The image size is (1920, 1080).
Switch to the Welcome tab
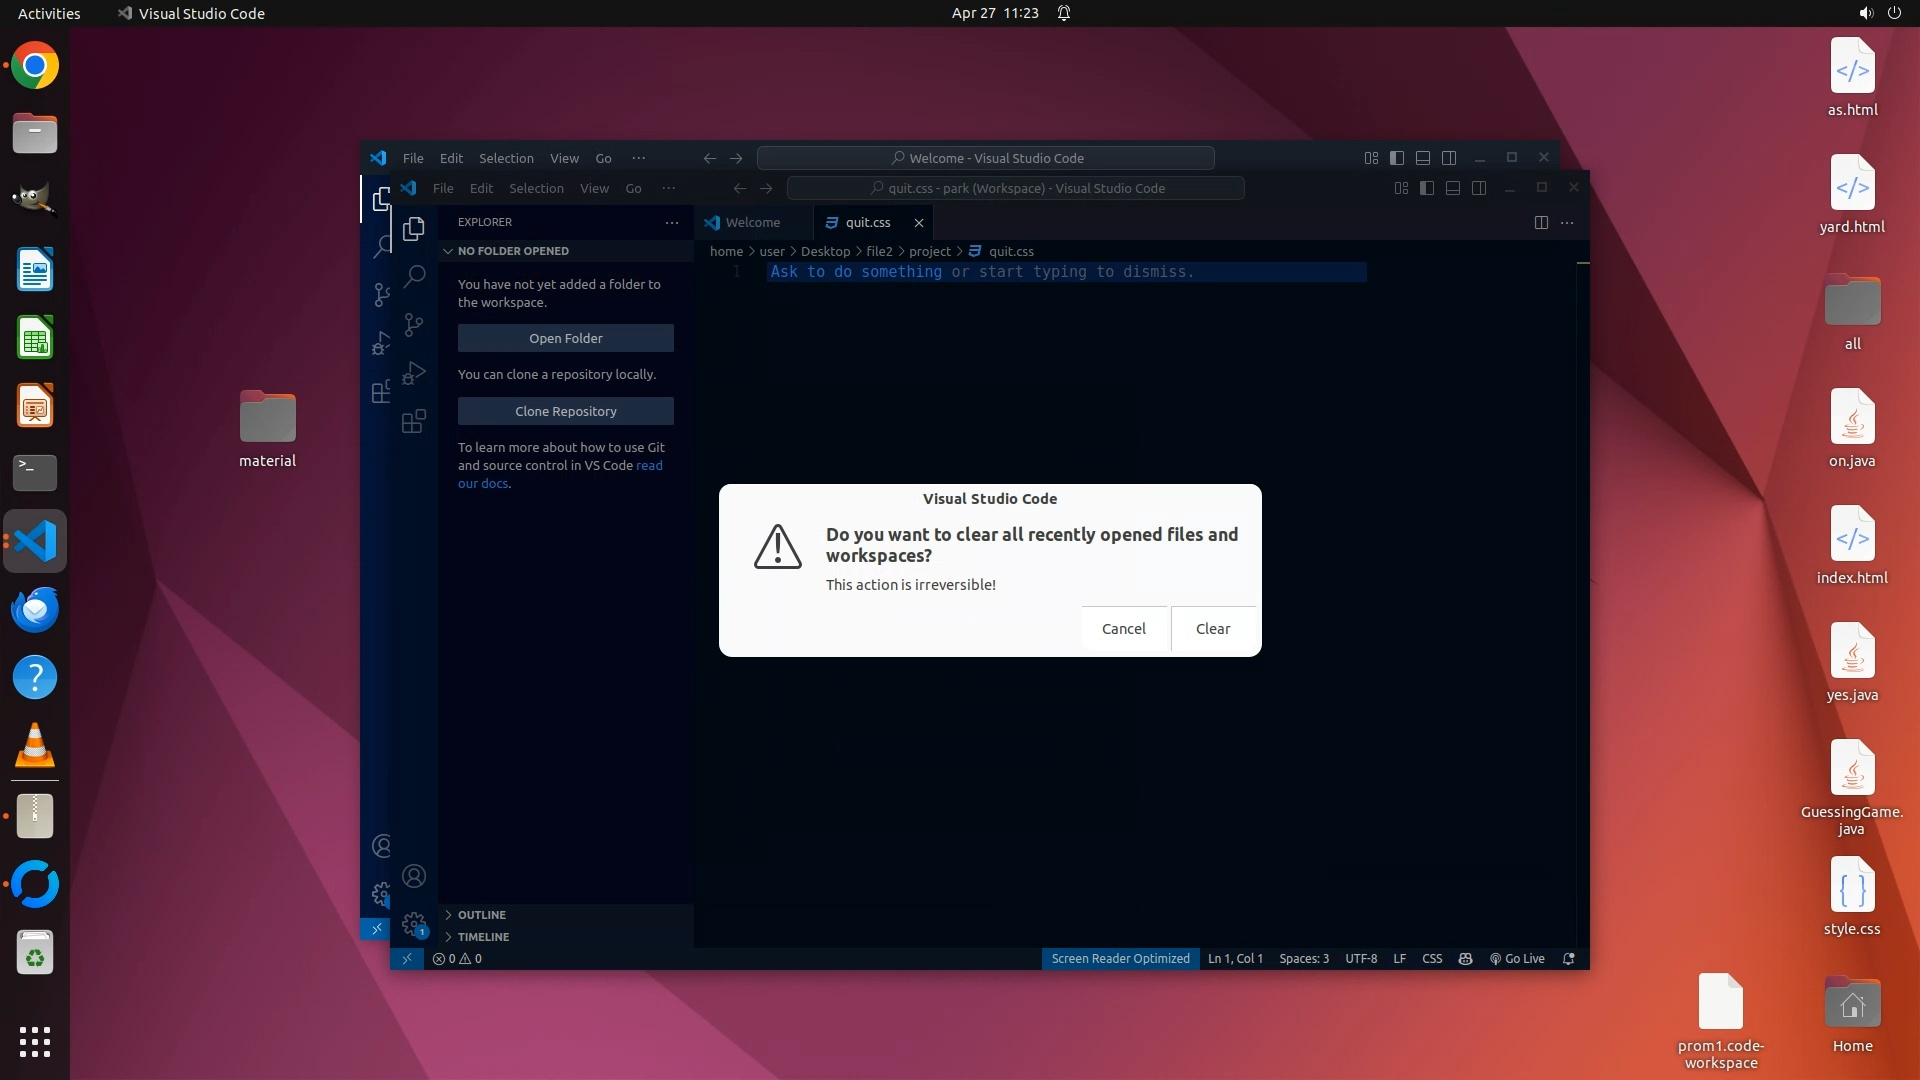coord(752,222)
